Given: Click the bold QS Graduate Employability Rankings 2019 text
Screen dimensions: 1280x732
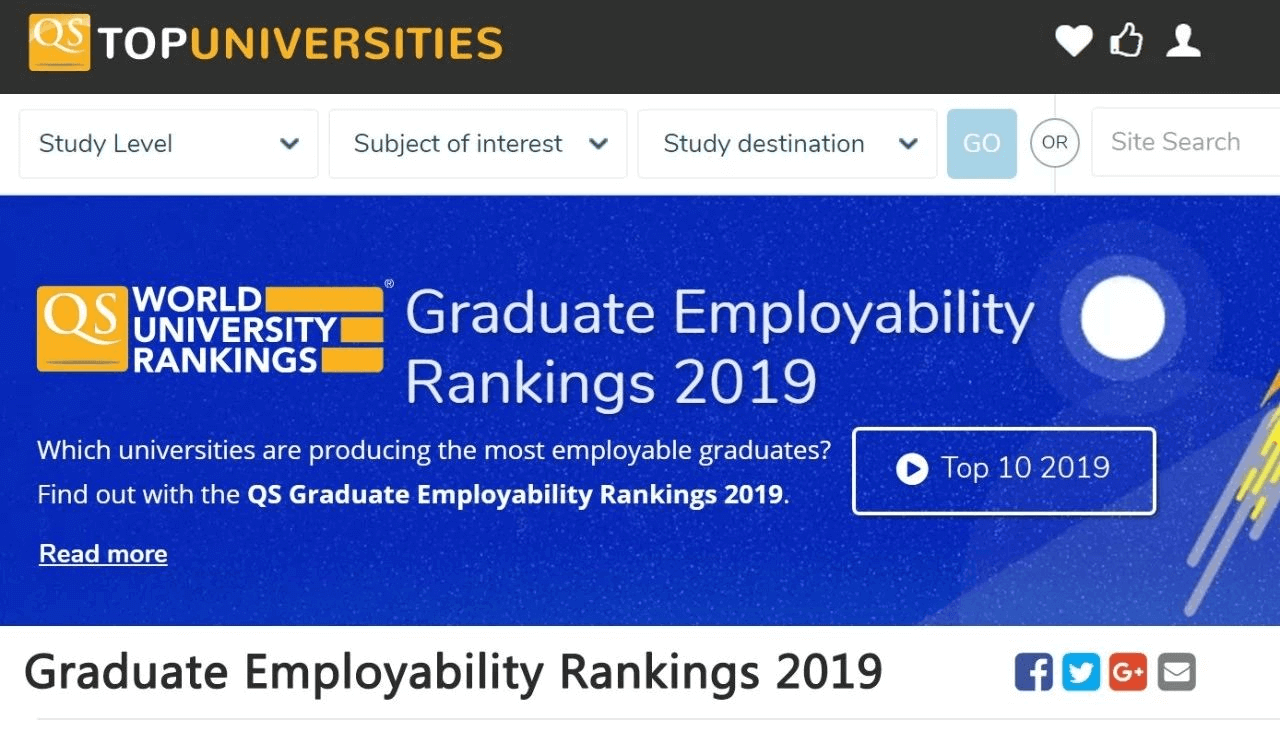Looking at the screenshot, I should pyautogui.click(x=515, y=494).
